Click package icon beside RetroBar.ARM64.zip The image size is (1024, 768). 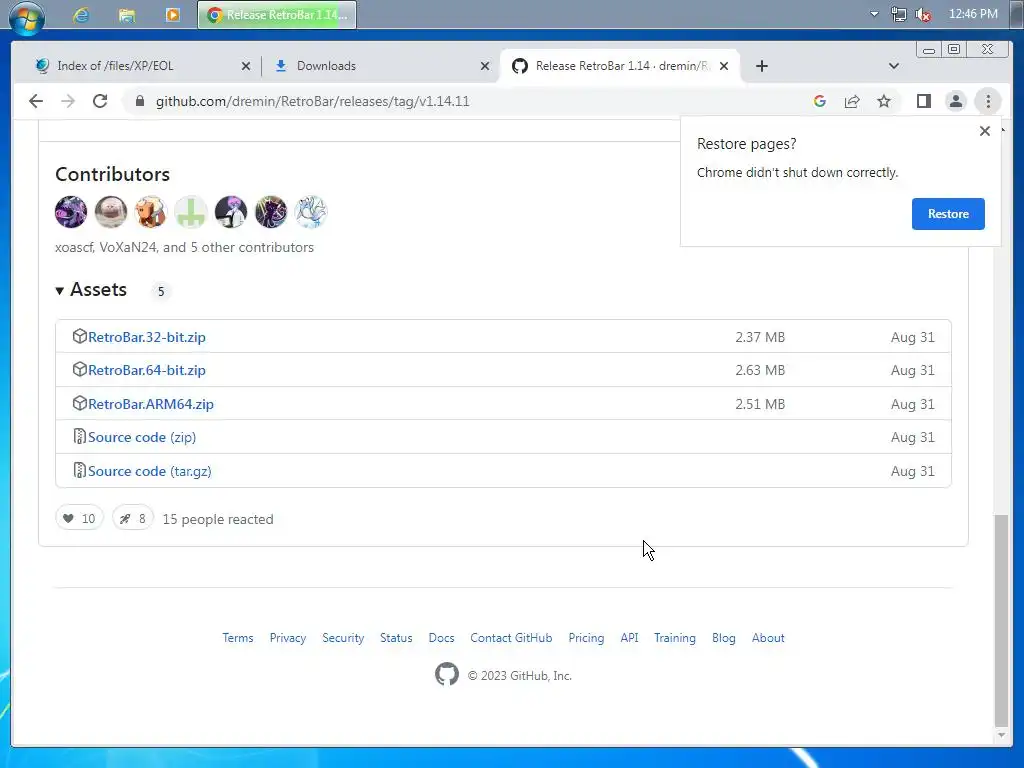tap(79, 403)
